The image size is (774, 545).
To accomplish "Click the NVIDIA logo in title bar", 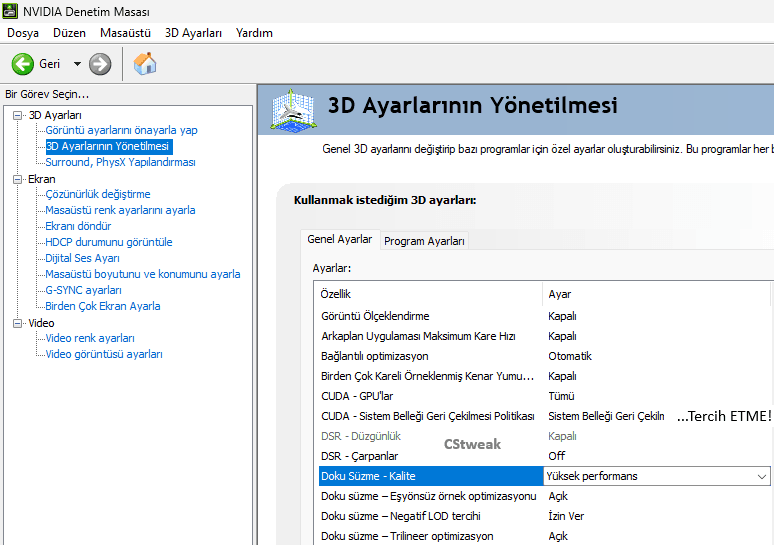I will (10, 11).
